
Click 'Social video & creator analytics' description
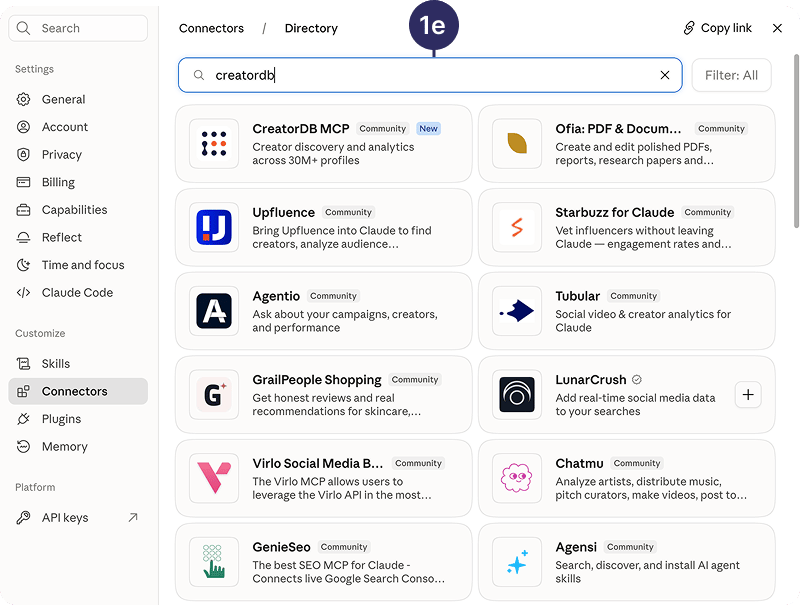click(x=643, y=321)
